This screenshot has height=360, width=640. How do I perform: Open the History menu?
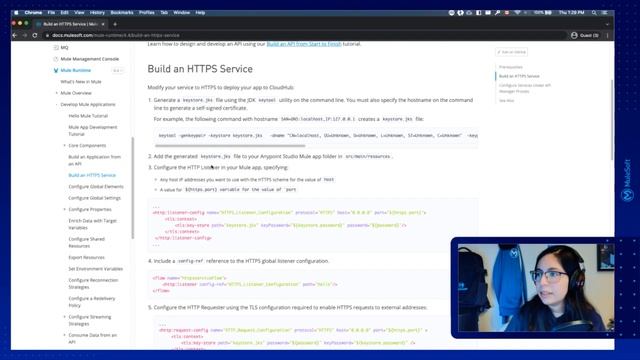point(97,13)
